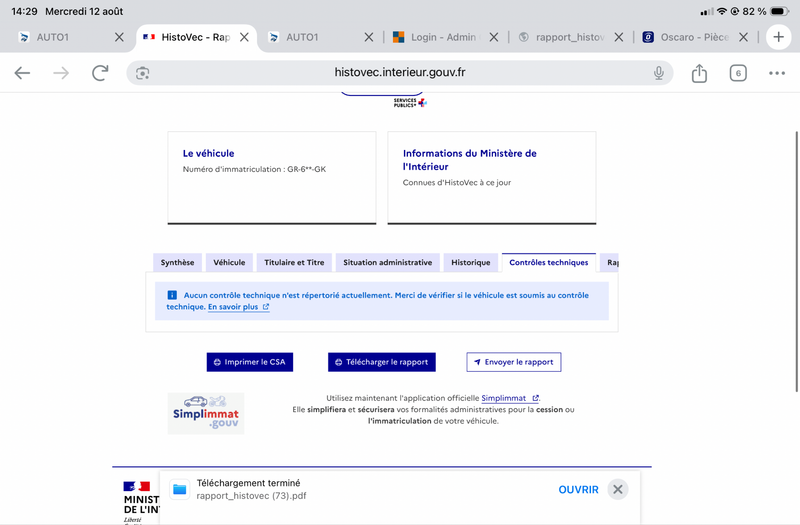Viewport: 800px width, 525px height.
Task: Close the first AUTO1 tab
Action: pos(119,37)
